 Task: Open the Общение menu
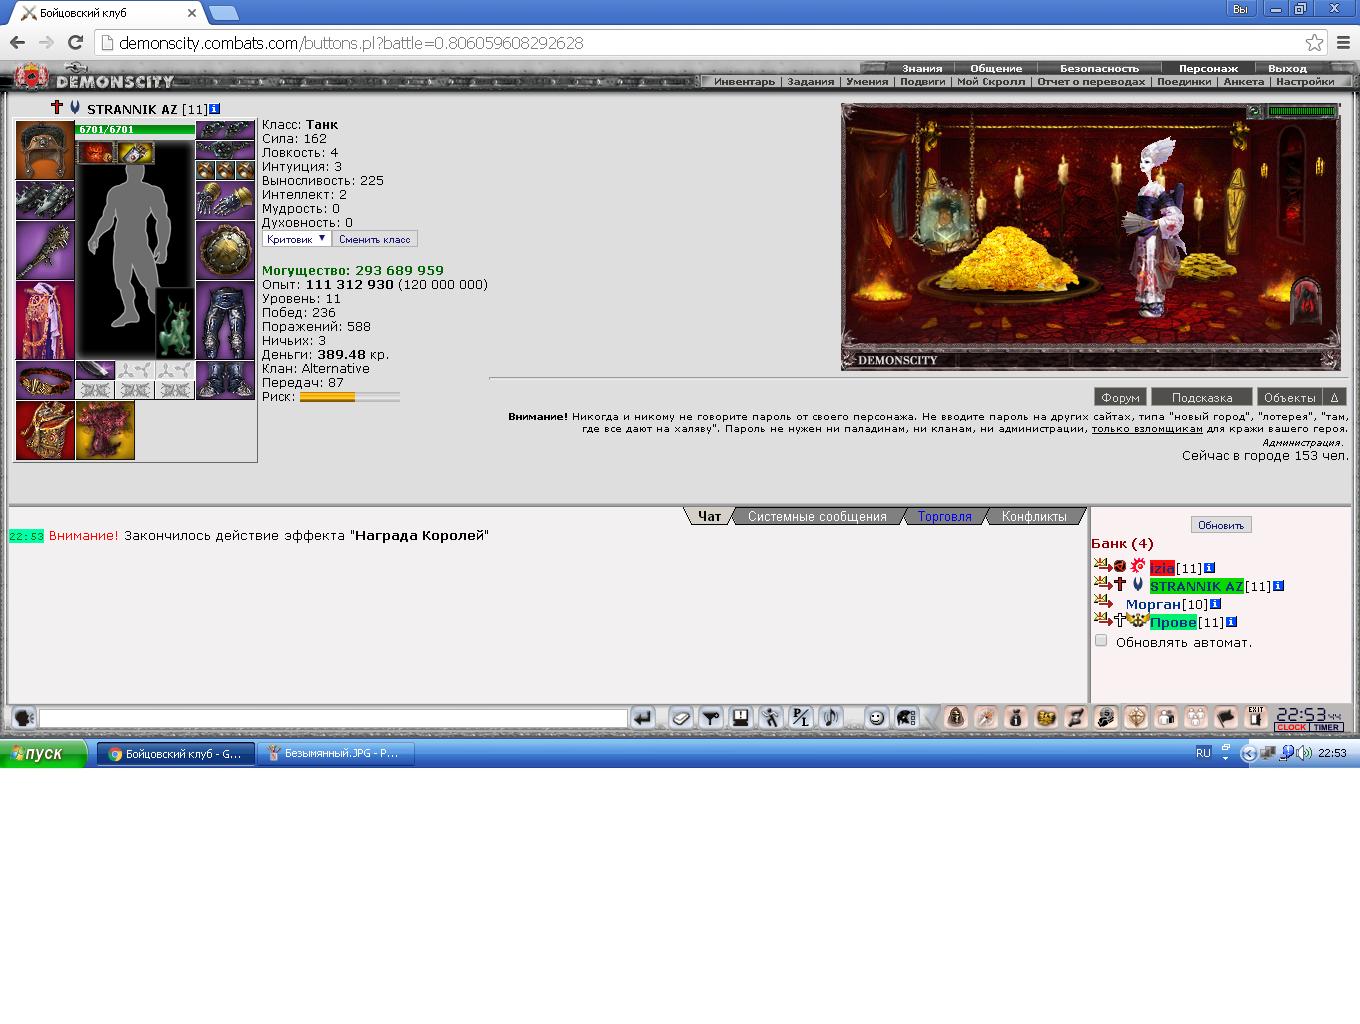(x=996, y=69)
